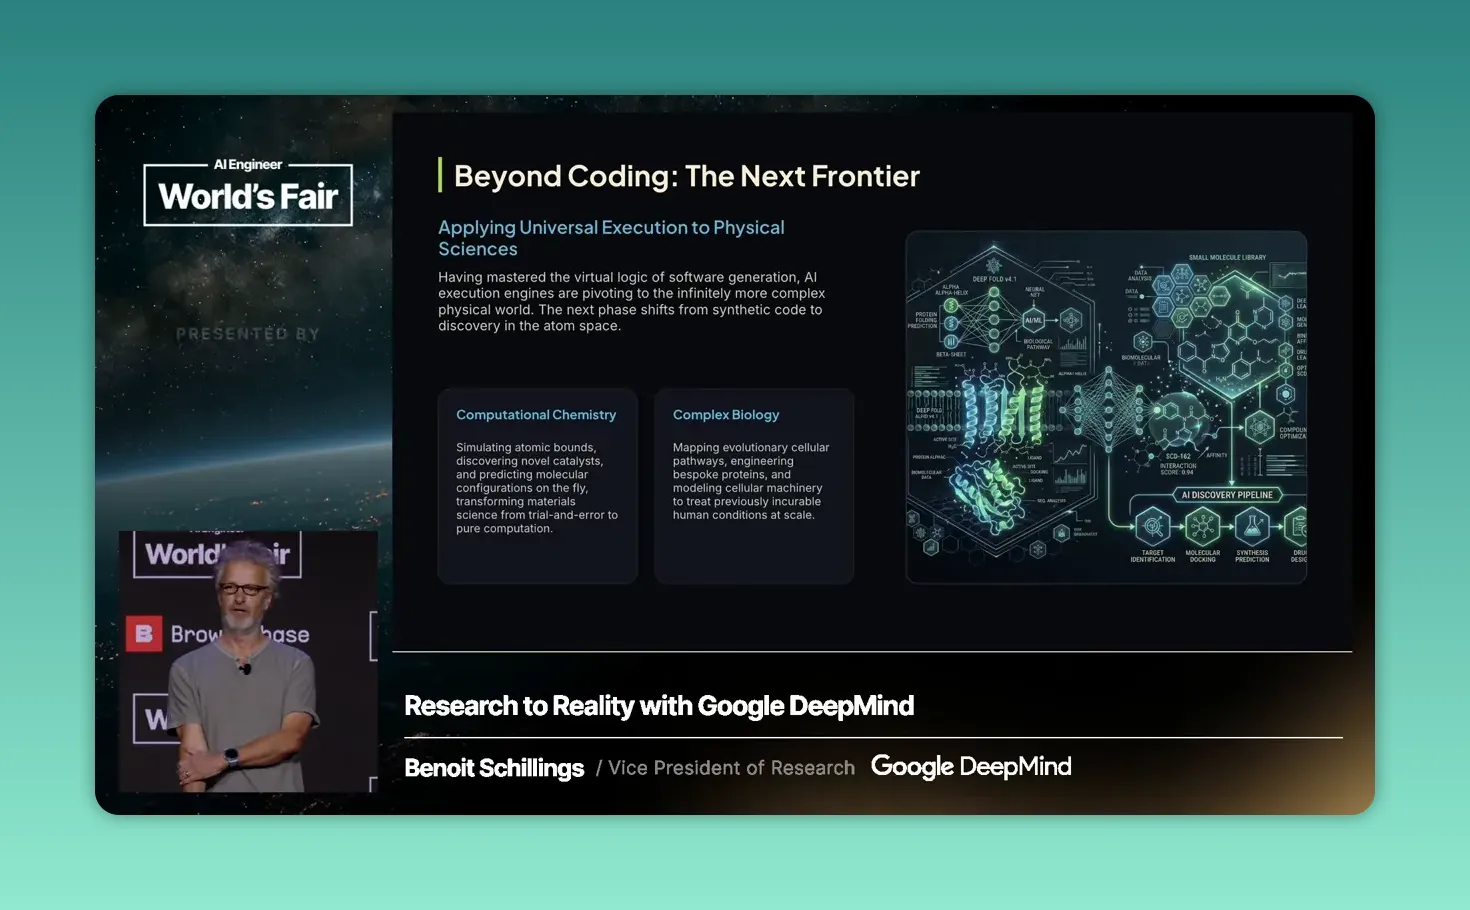Image resolution: width=1470 pixels, height=910 pixels.
Task: Click the Google DeepMind logo
Action: (971, 767)
